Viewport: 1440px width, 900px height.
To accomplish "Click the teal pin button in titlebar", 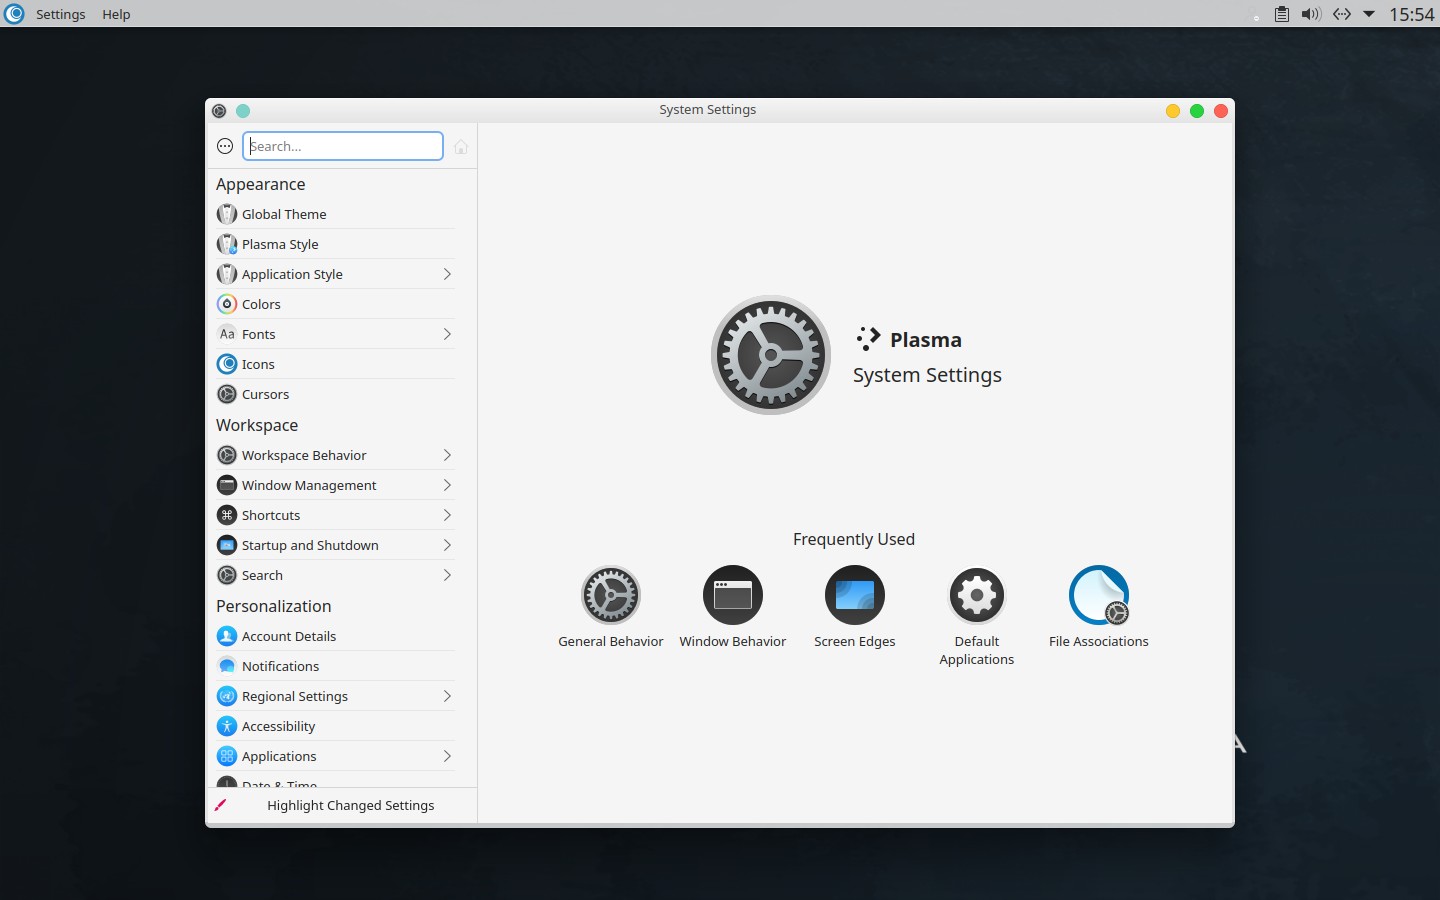I will coord(243,111).
